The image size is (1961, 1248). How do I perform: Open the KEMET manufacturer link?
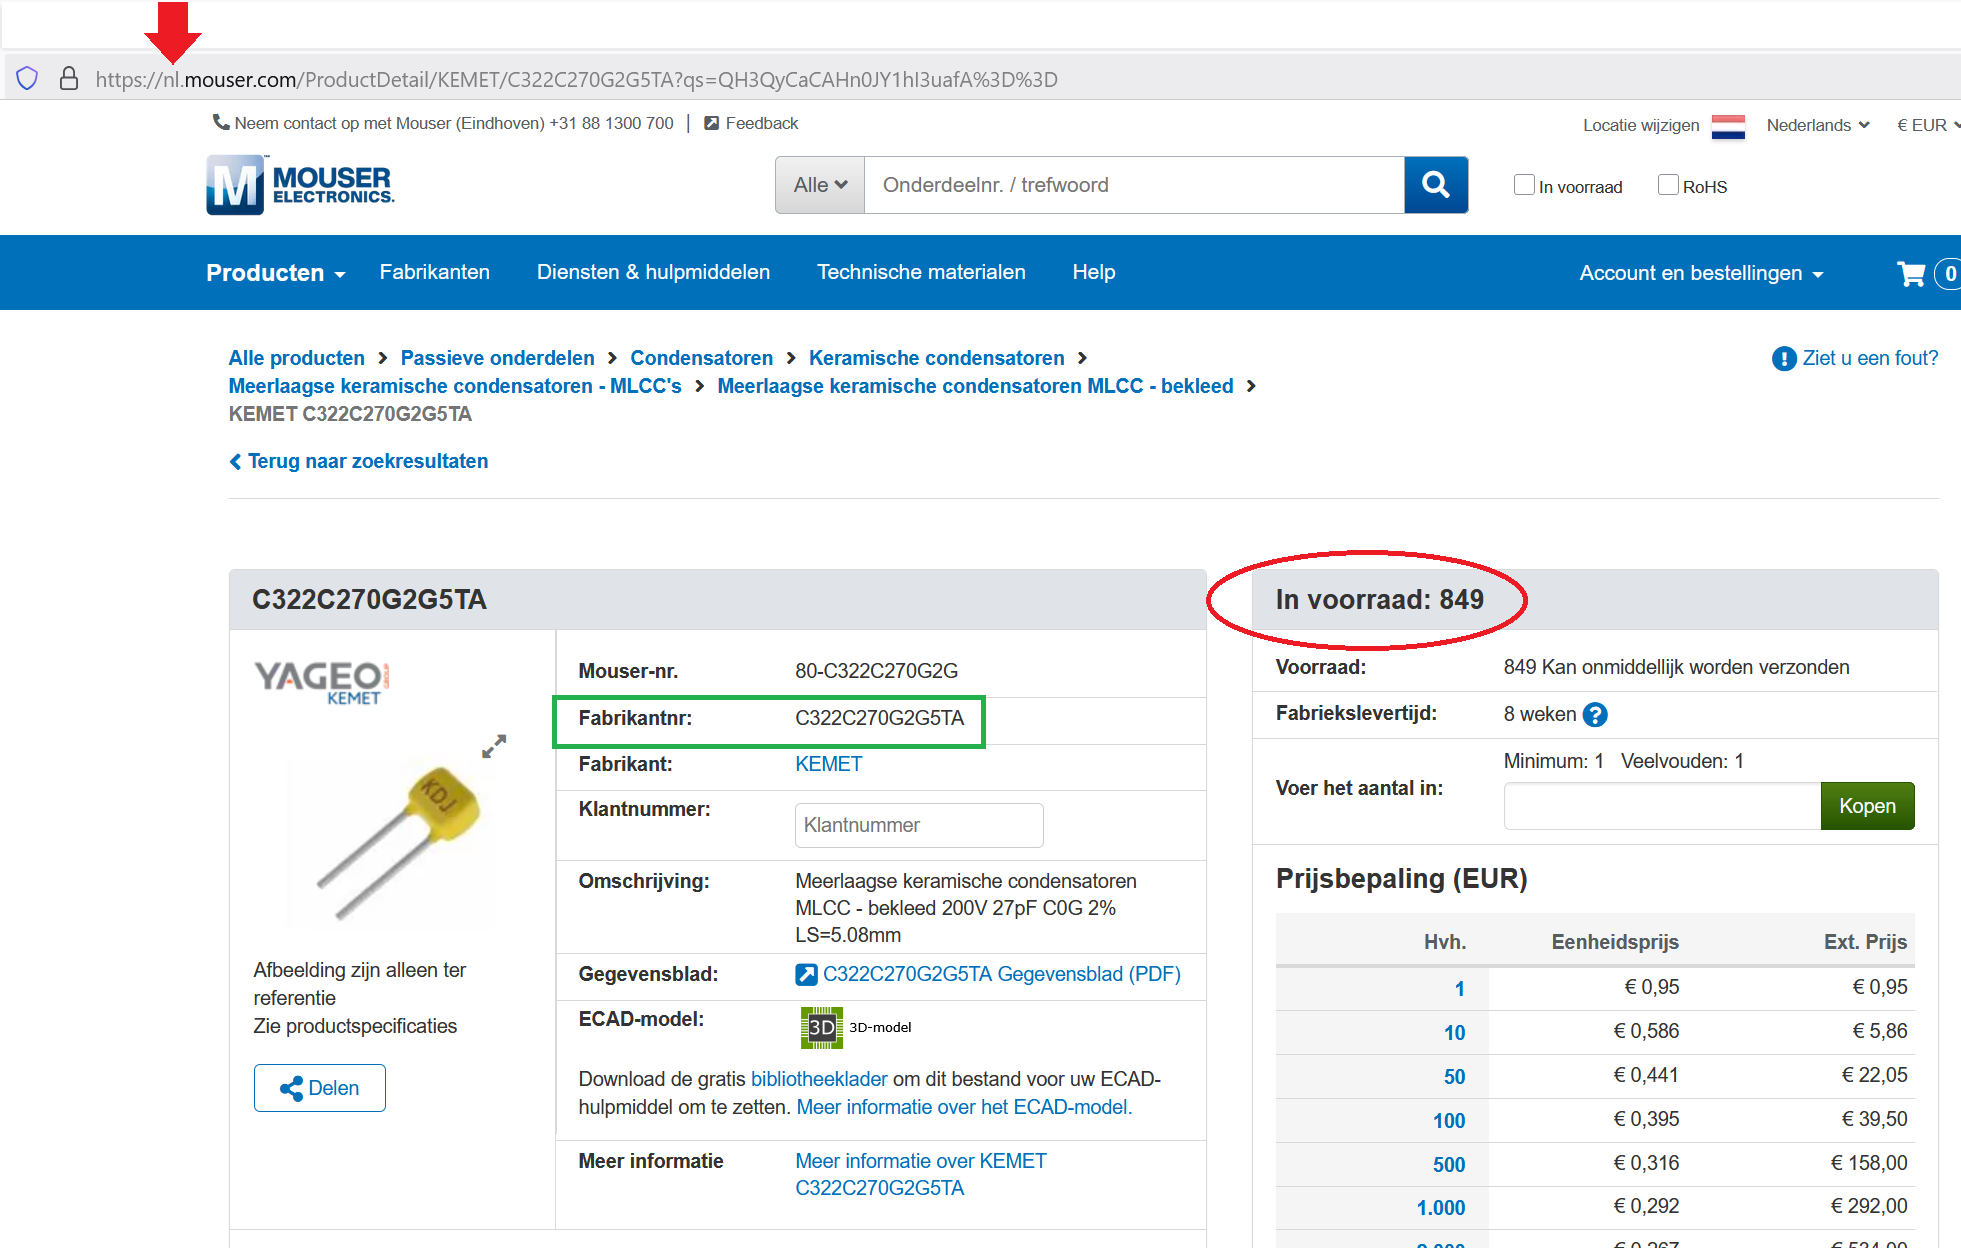point(828,764)
